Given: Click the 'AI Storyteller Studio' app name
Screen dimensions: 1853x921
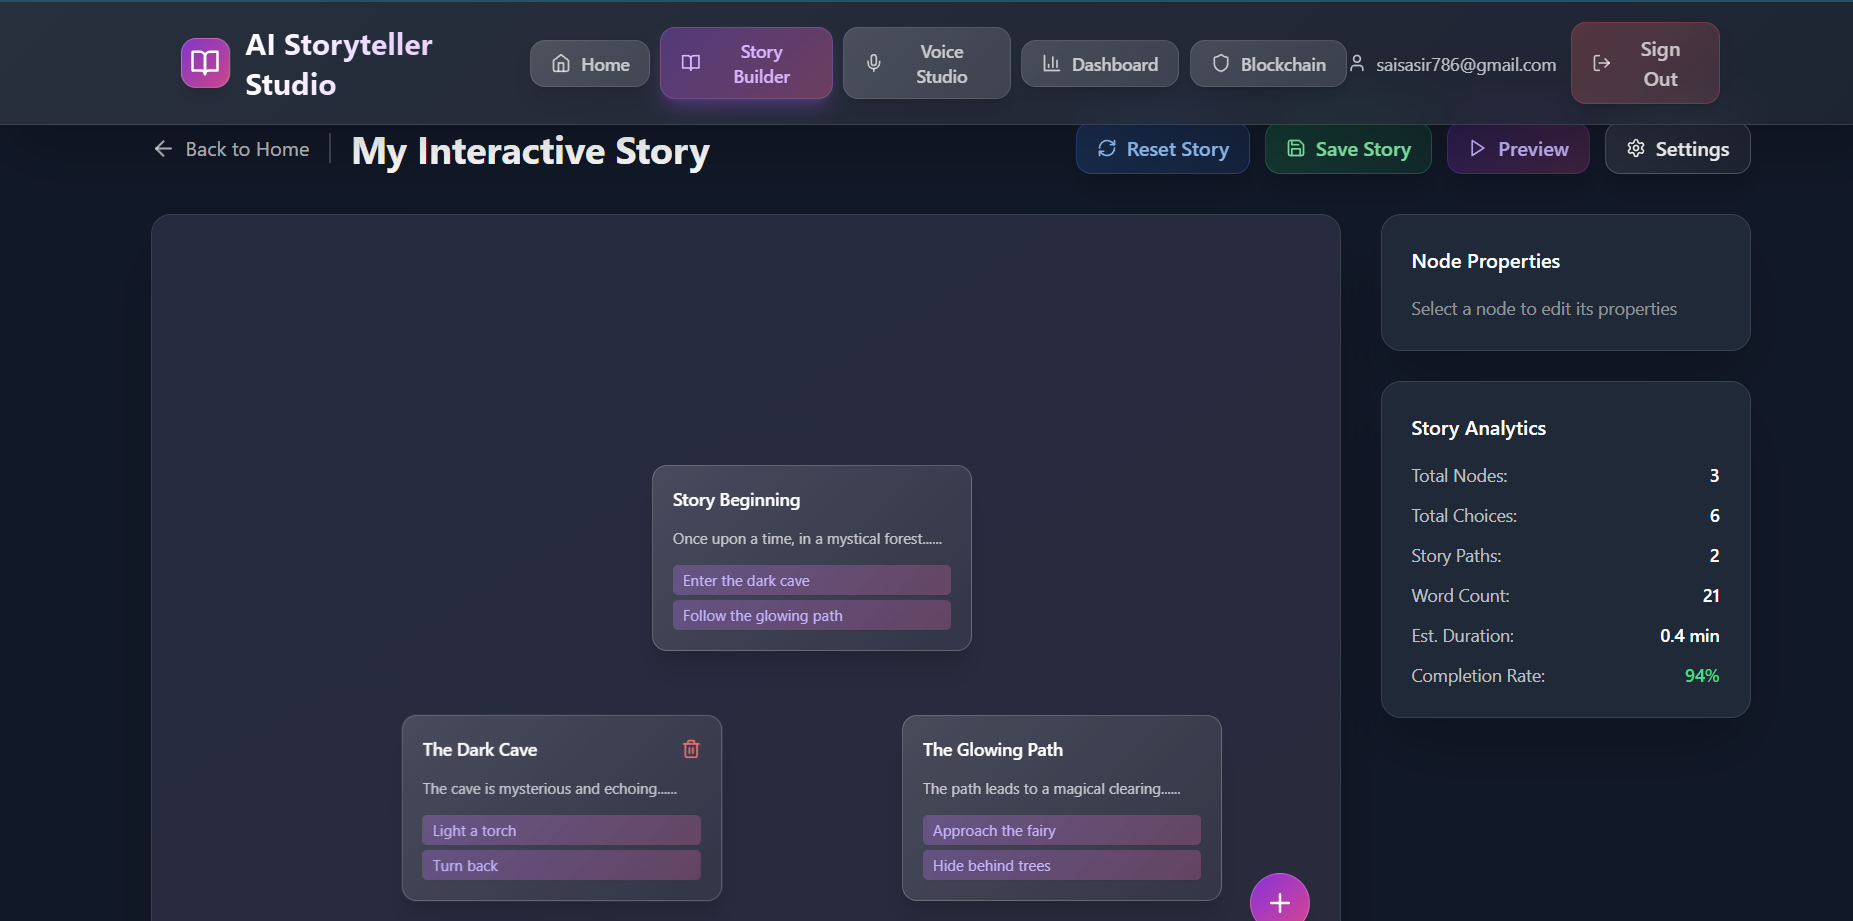Looking at the screenshot, I should (x=339, y=64).
